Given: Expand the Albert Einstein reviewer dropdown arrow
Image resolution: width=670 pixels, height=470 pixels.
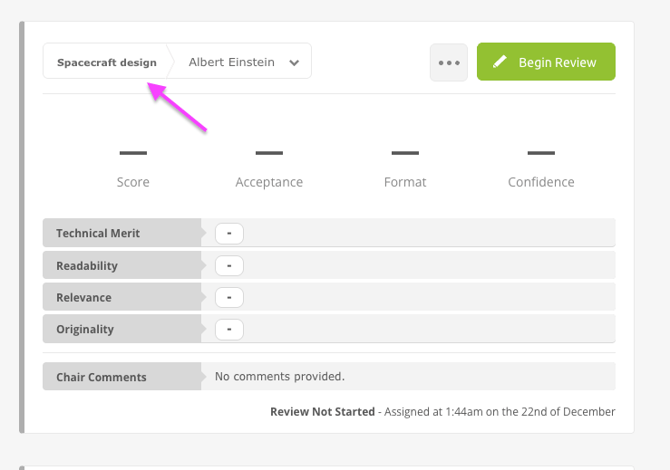Looking at the screenshot, I should (294, 62).
